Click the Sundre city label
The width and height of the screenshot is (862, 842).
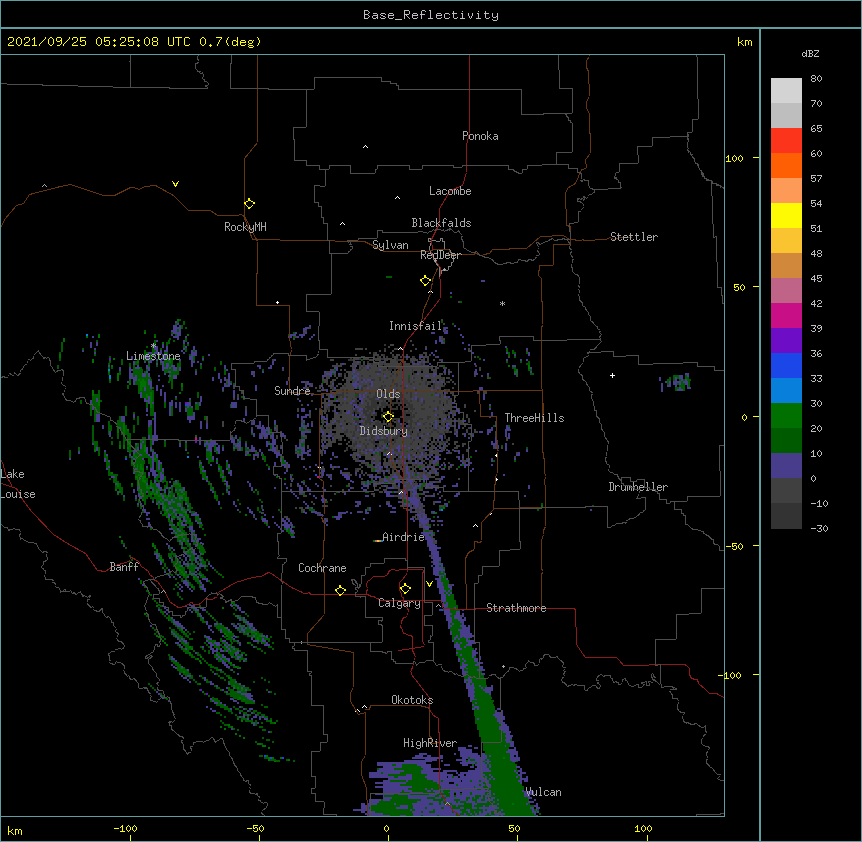coord(292,391)
